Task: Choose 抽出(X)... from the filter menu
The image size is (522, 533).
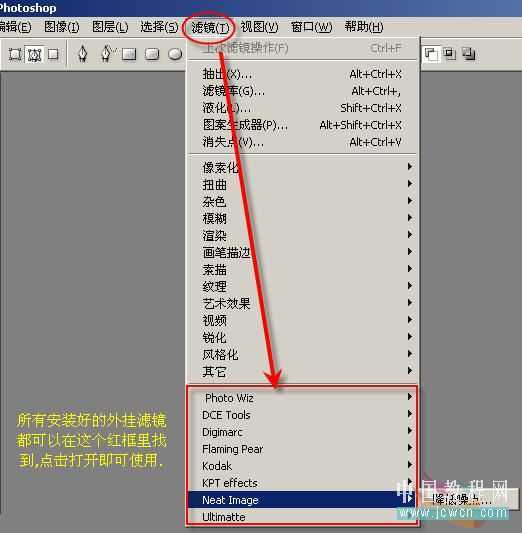Action: pos(302,74)
